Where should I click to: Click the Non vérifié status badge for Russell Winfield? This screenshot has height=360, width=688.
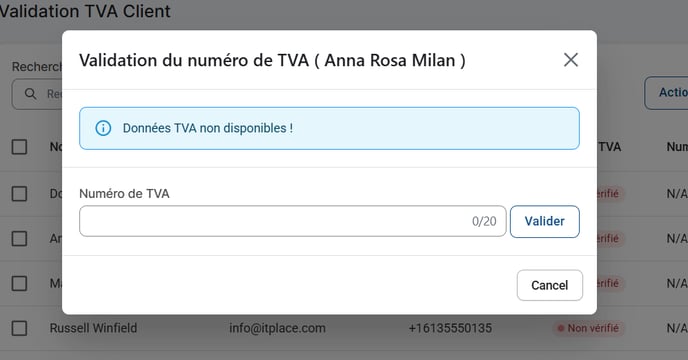(588, 328)
